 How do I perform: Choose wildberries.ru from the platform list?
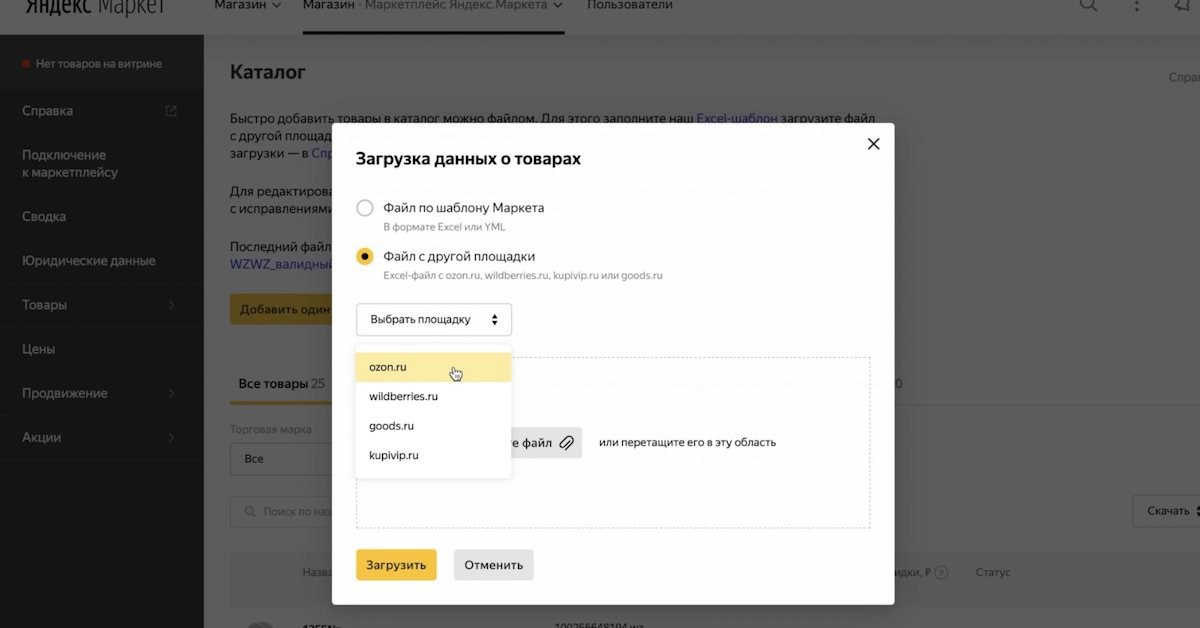(433, 396)
